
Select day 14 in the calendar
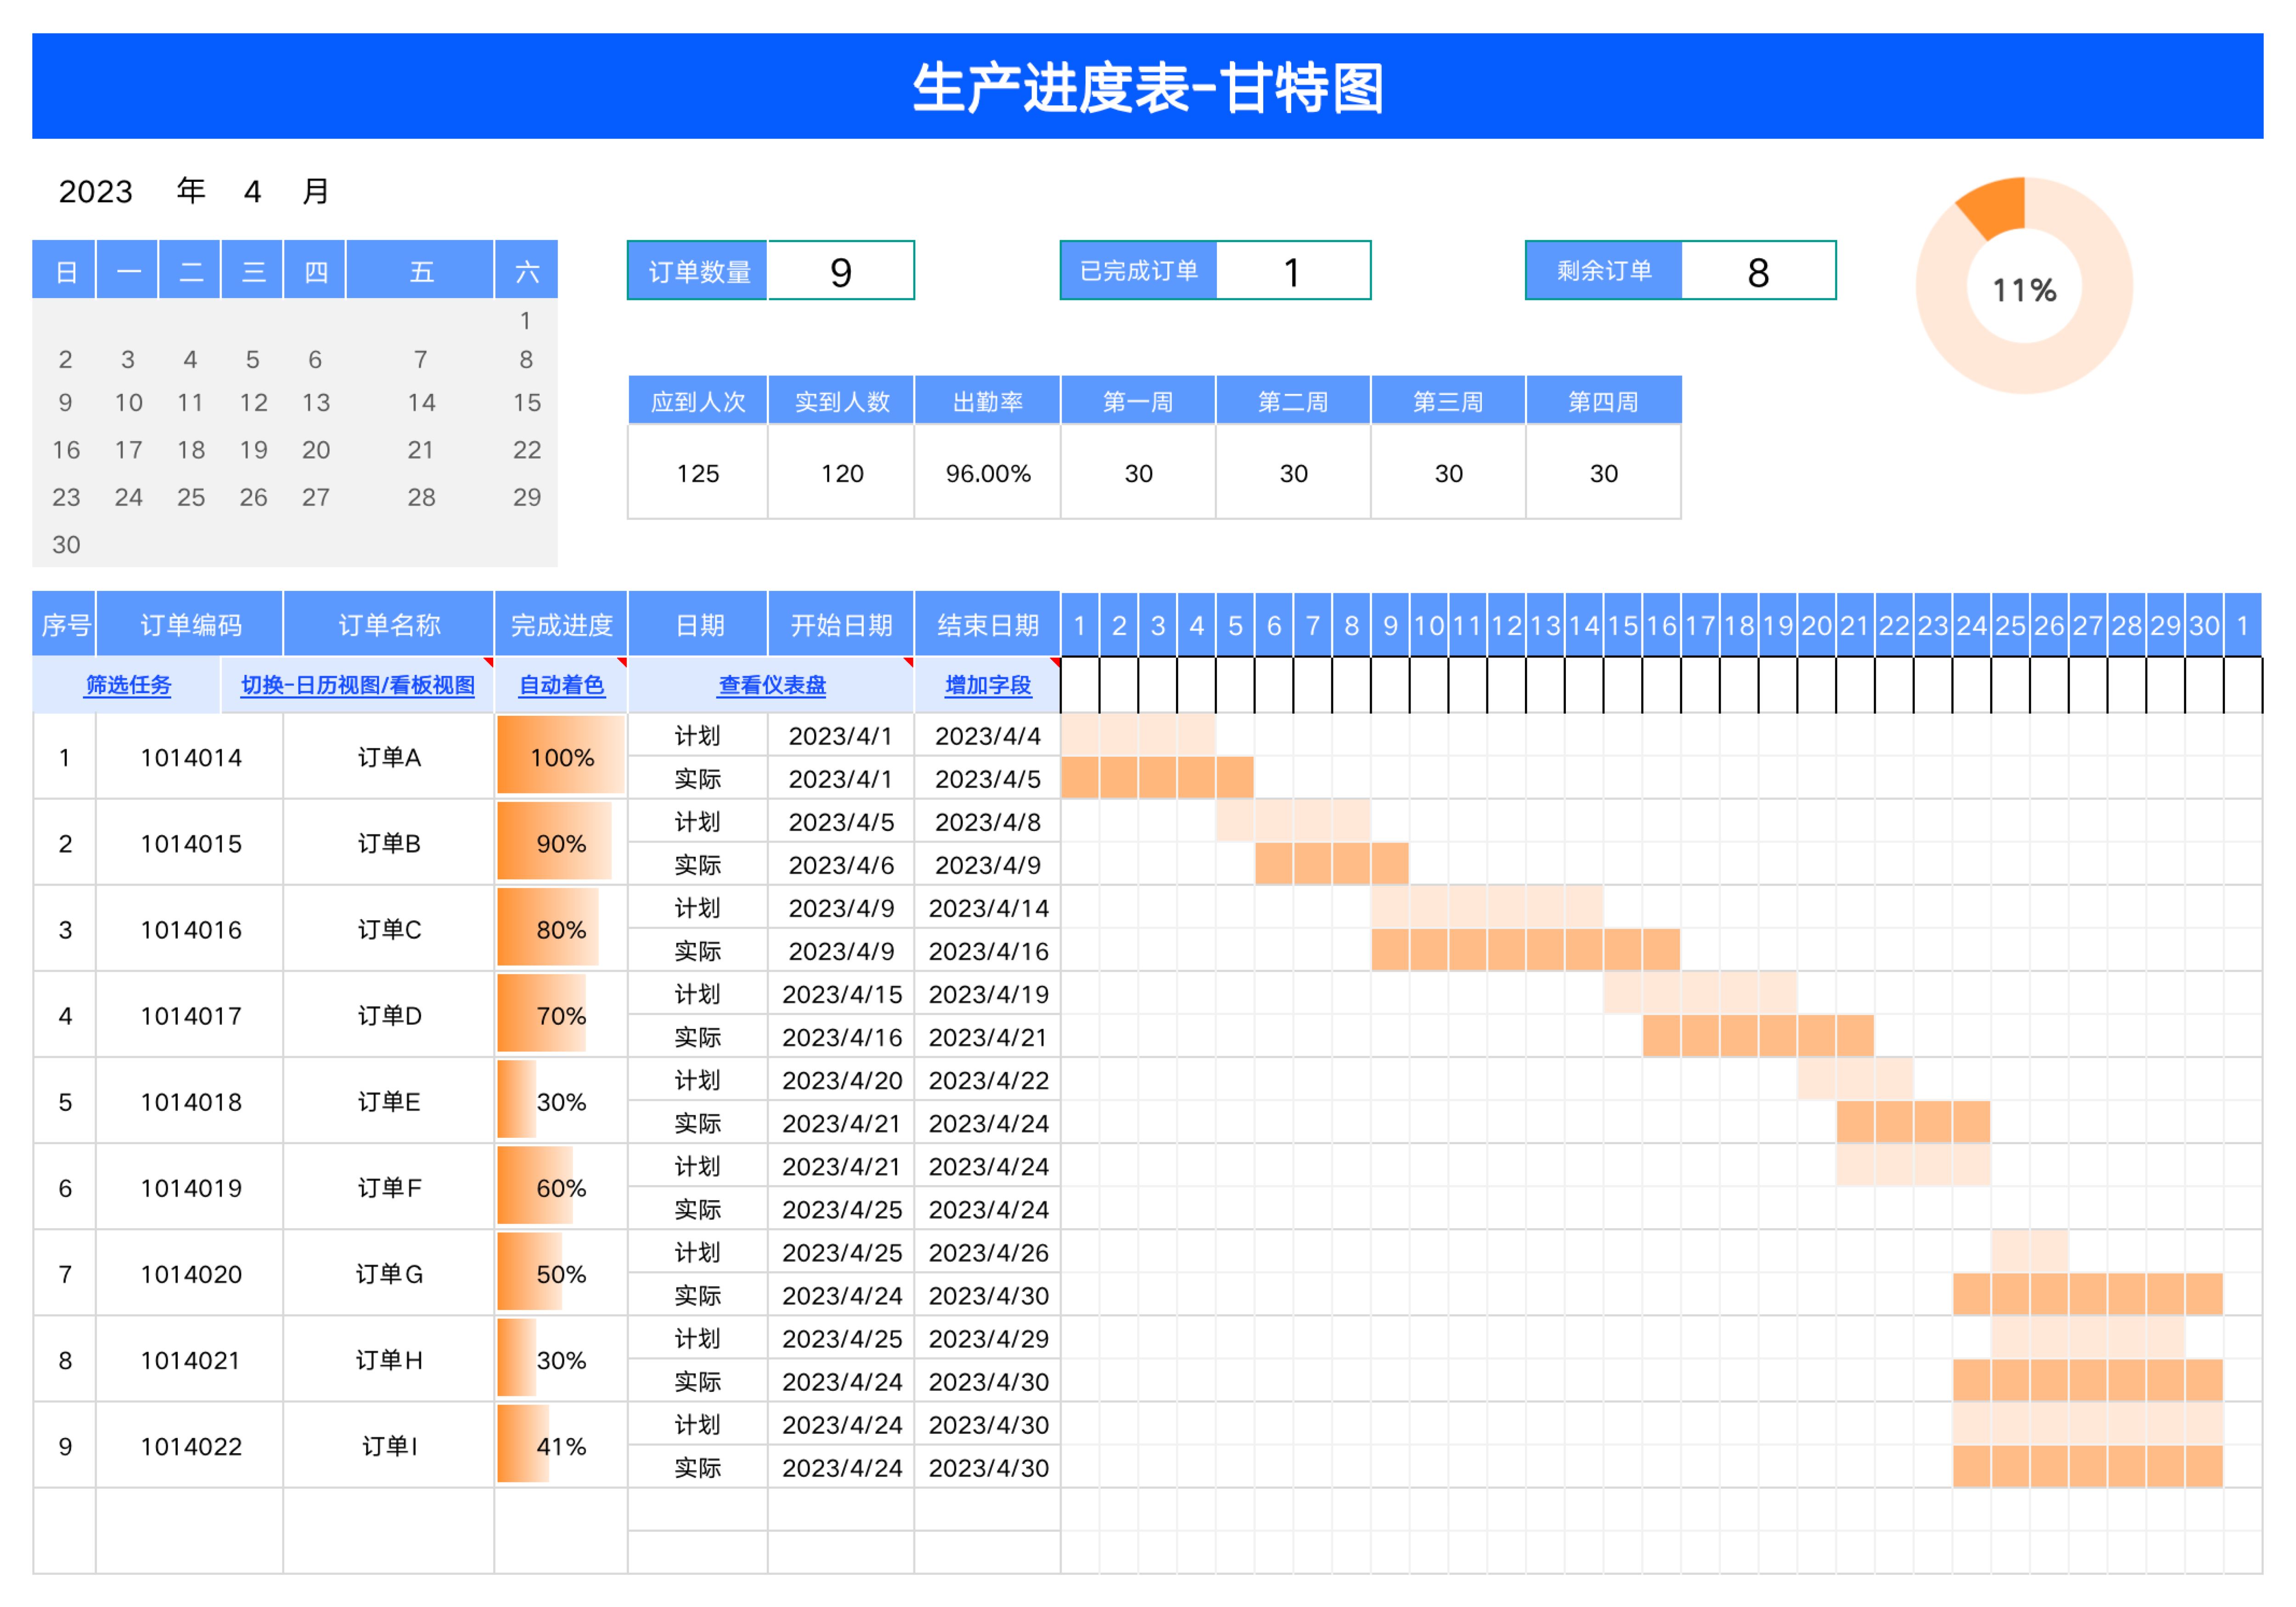tap(421, 402)
